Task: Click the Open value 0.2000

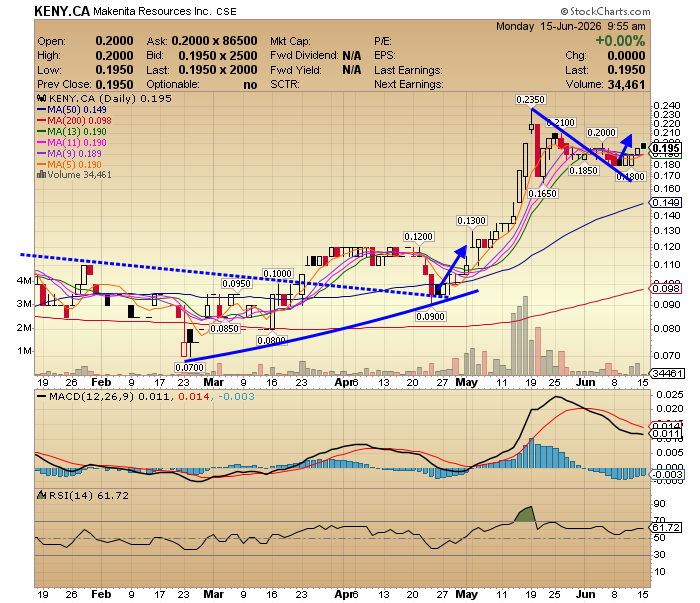Action: click(114, 41)
